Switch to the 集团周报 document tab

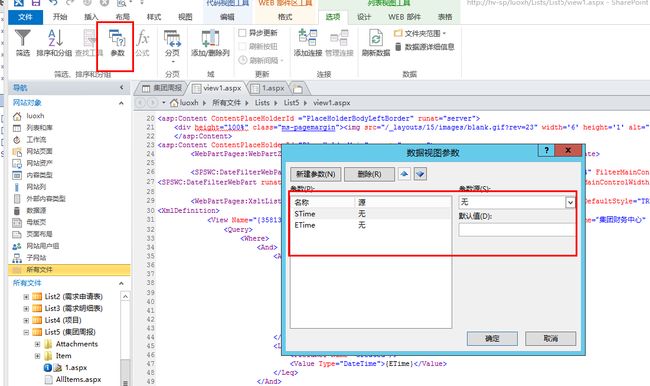tap(162, 88)
